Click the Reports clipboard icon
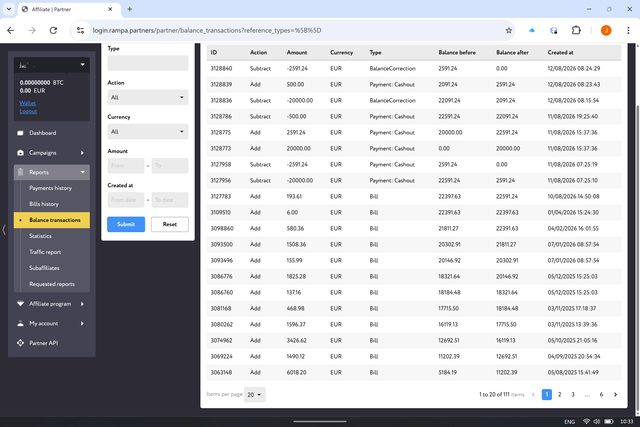The width and height of the screenshot is (640, 427). [x=20, y=172]
